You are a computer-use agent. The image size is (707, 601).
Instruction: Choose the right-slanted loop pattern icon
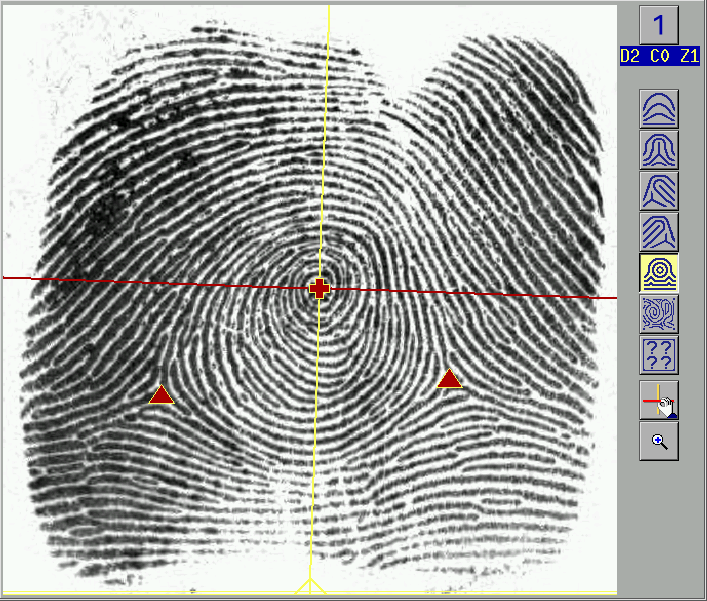click(659, 232)
